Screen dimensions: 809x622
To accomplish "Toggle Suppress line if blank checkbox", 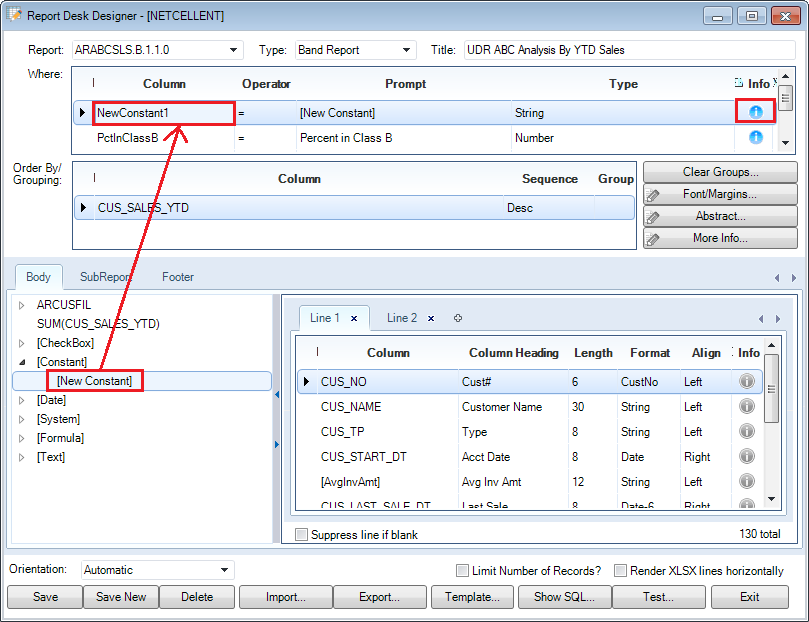I will (x=301, y=534).
